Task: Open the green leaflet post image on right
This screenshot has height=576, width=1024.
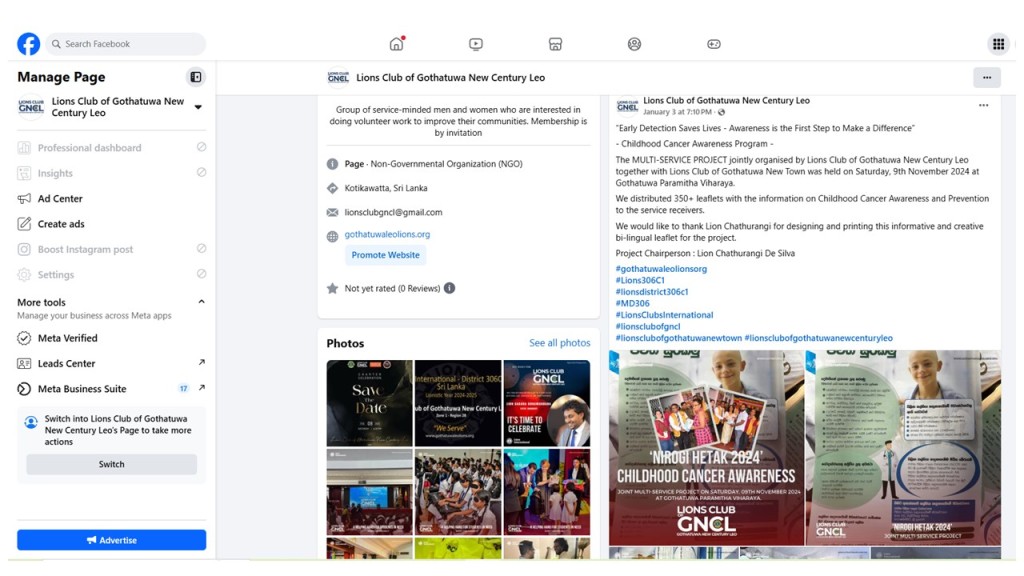Action: pos(903,447)
